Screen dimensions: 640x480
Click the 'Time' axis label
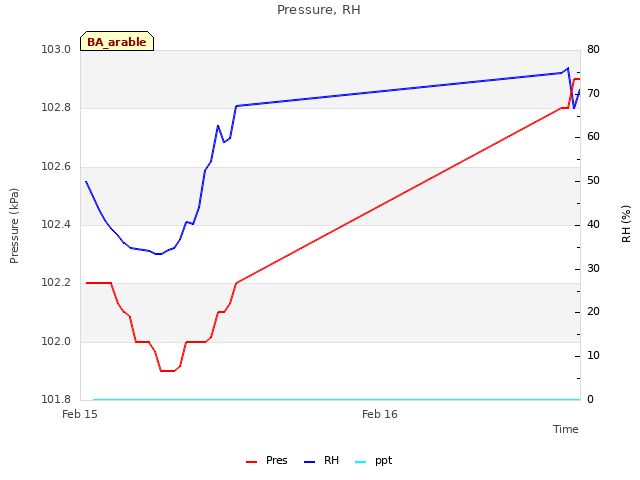click(566, 429)
